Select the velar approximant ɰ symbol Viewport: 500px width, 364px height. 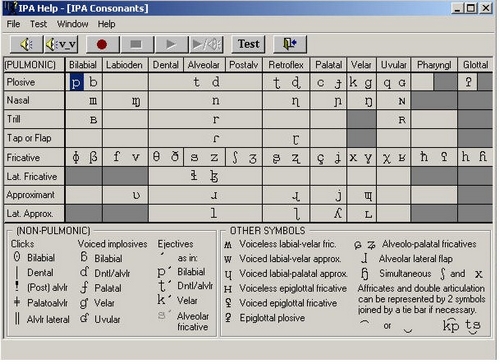pos(368,196)
